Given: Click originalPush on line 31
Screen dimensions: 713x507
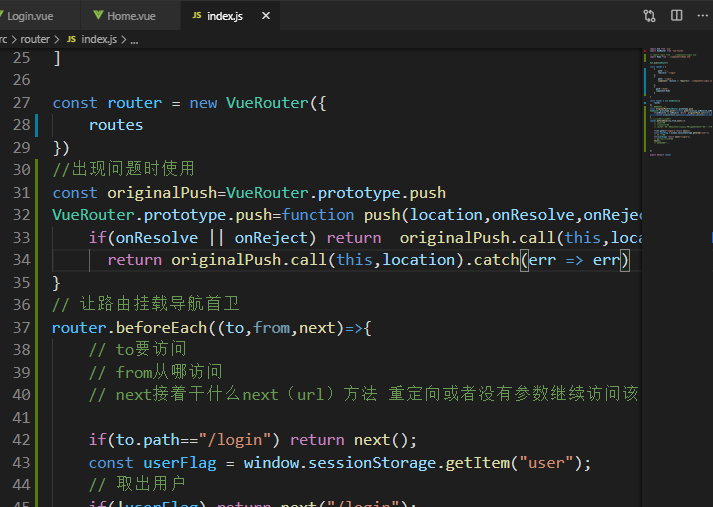Looking at the screenshot, I should [162, 193].
